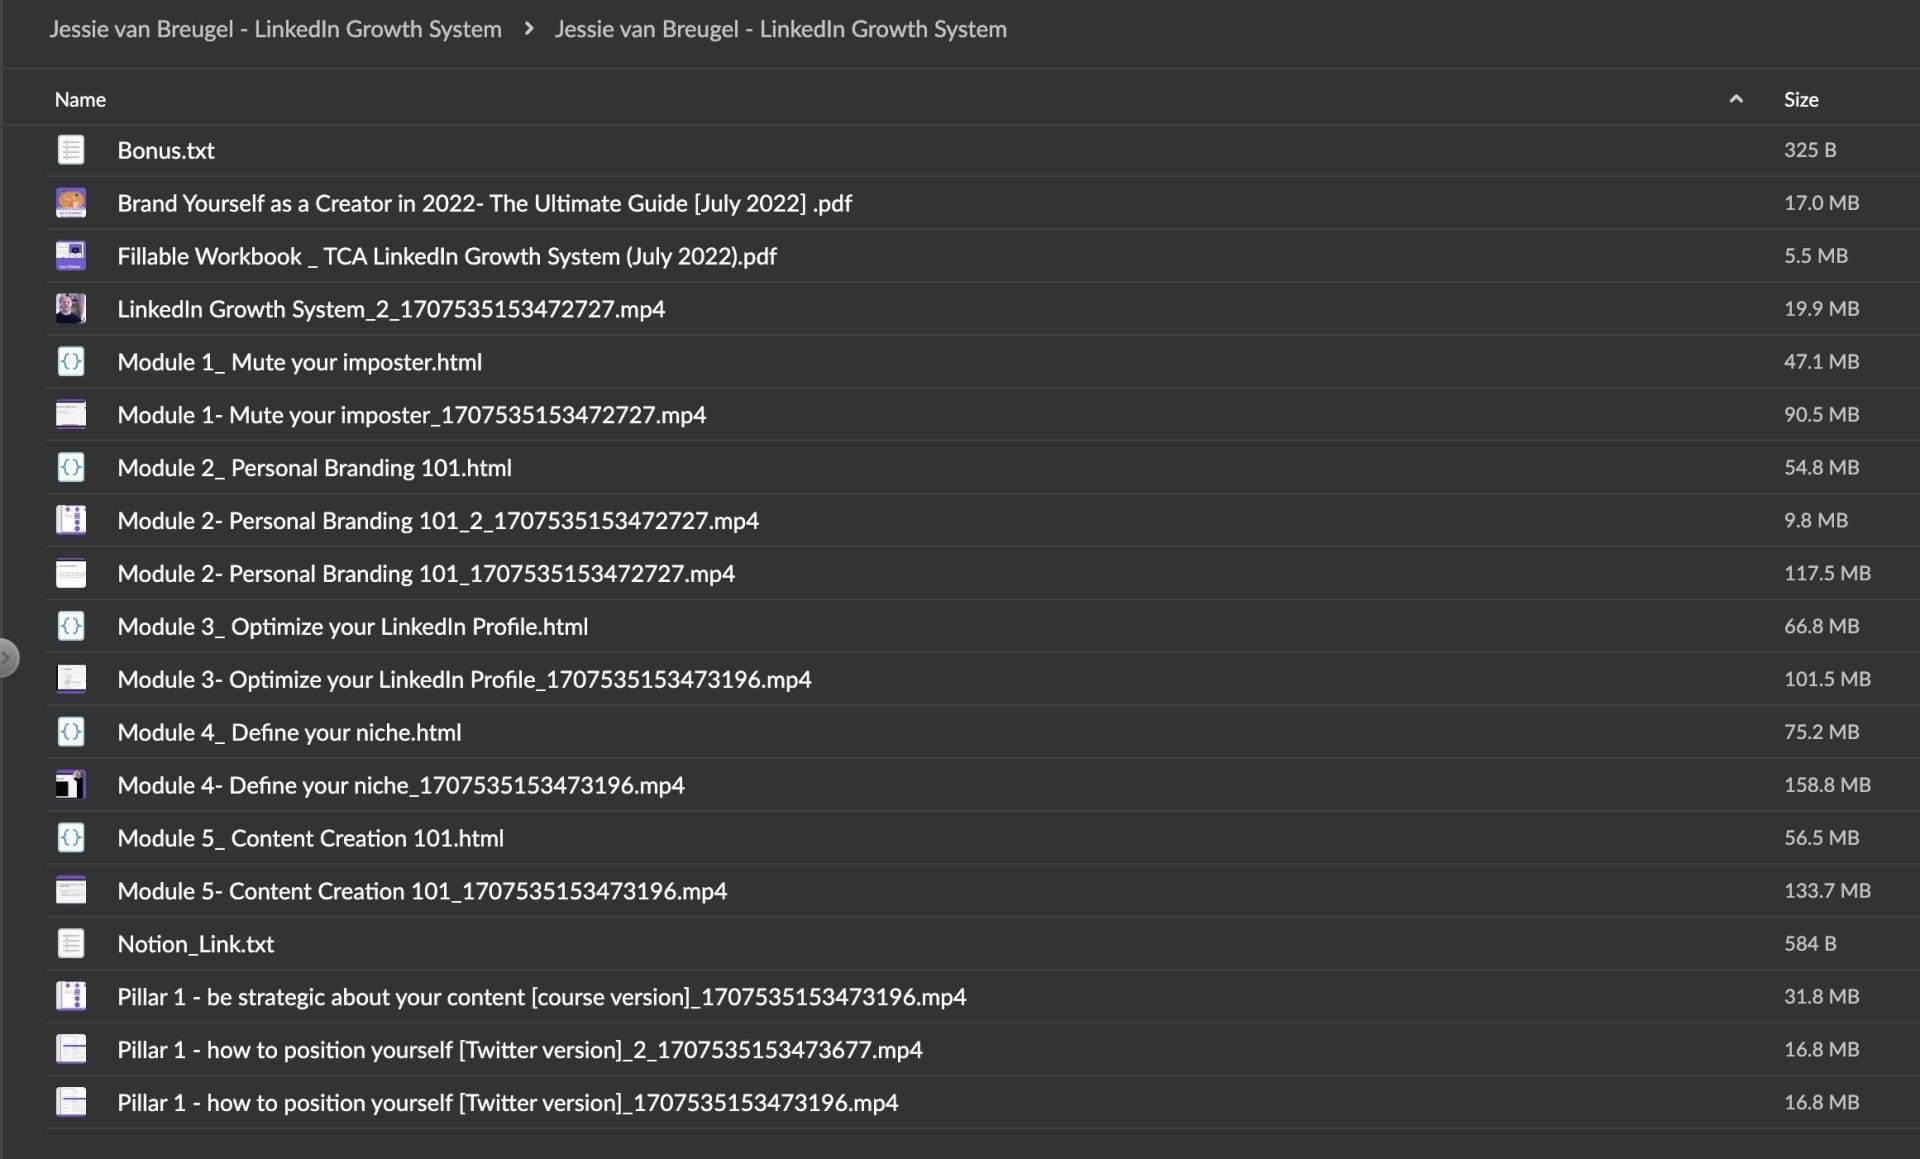Open the Notion_Link.txt file

pyautogui.click(x=195, y=946)
